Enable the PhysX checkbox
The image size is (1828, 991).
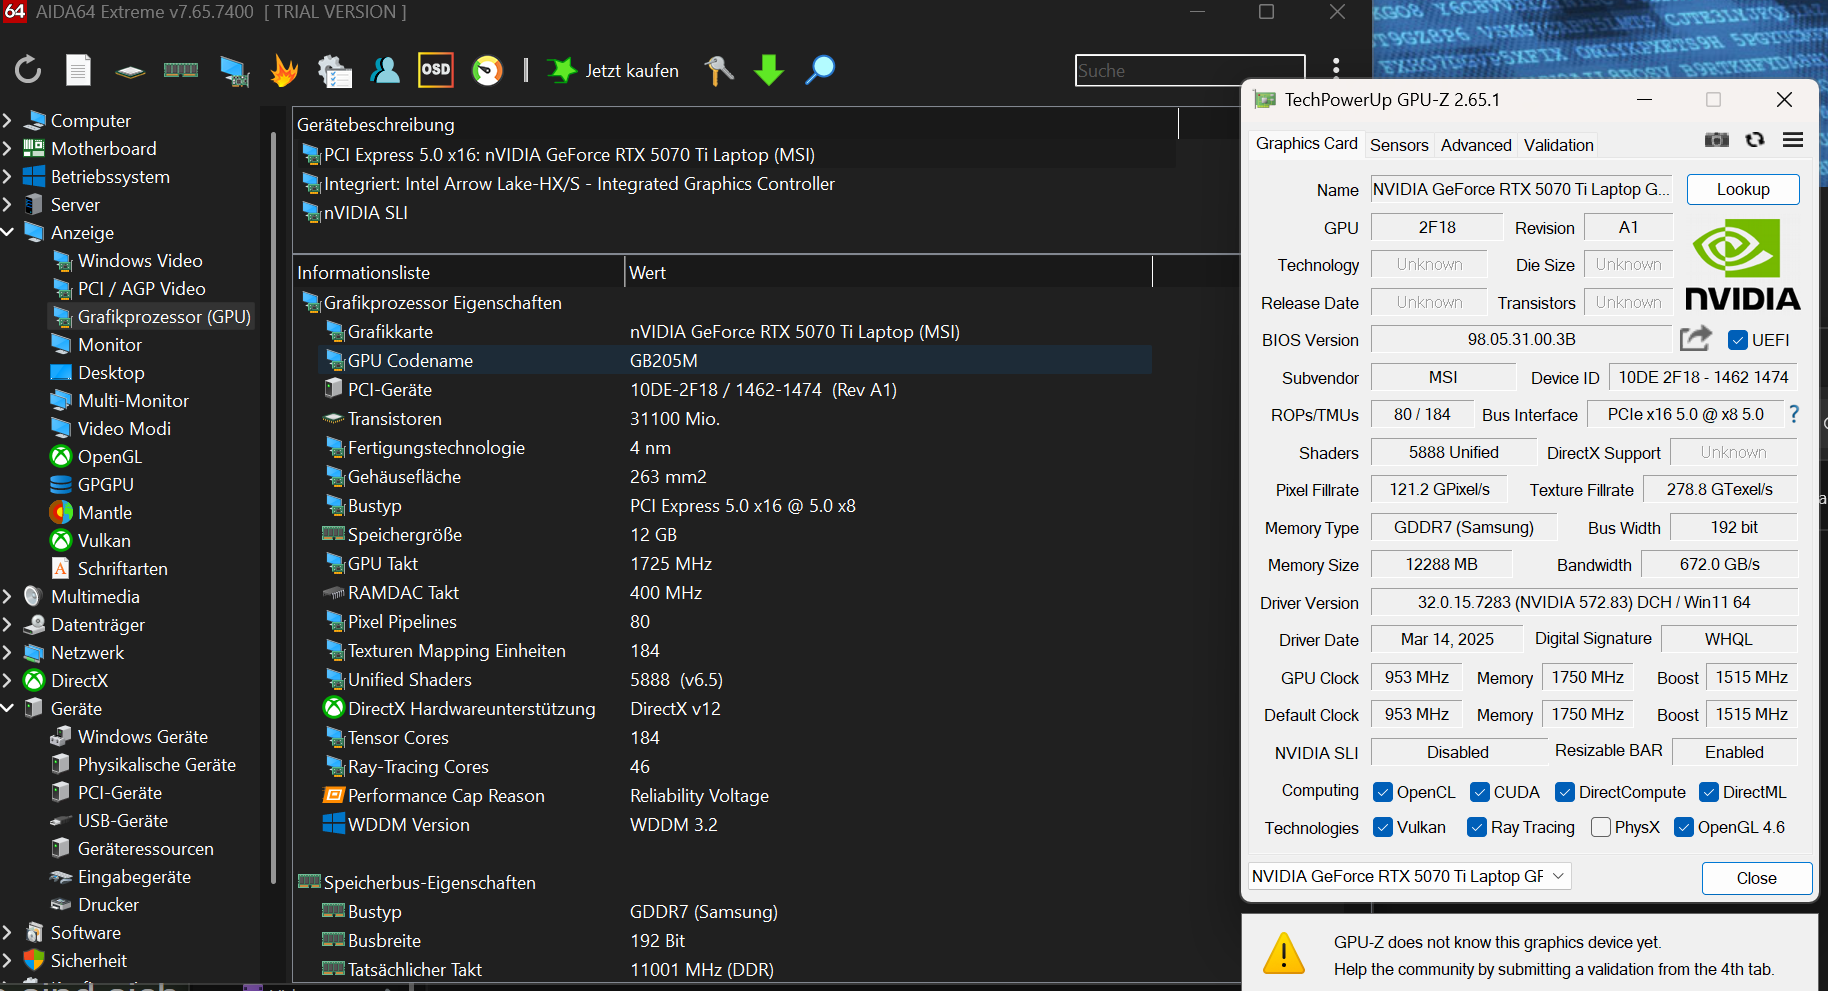coord(1601,827)
